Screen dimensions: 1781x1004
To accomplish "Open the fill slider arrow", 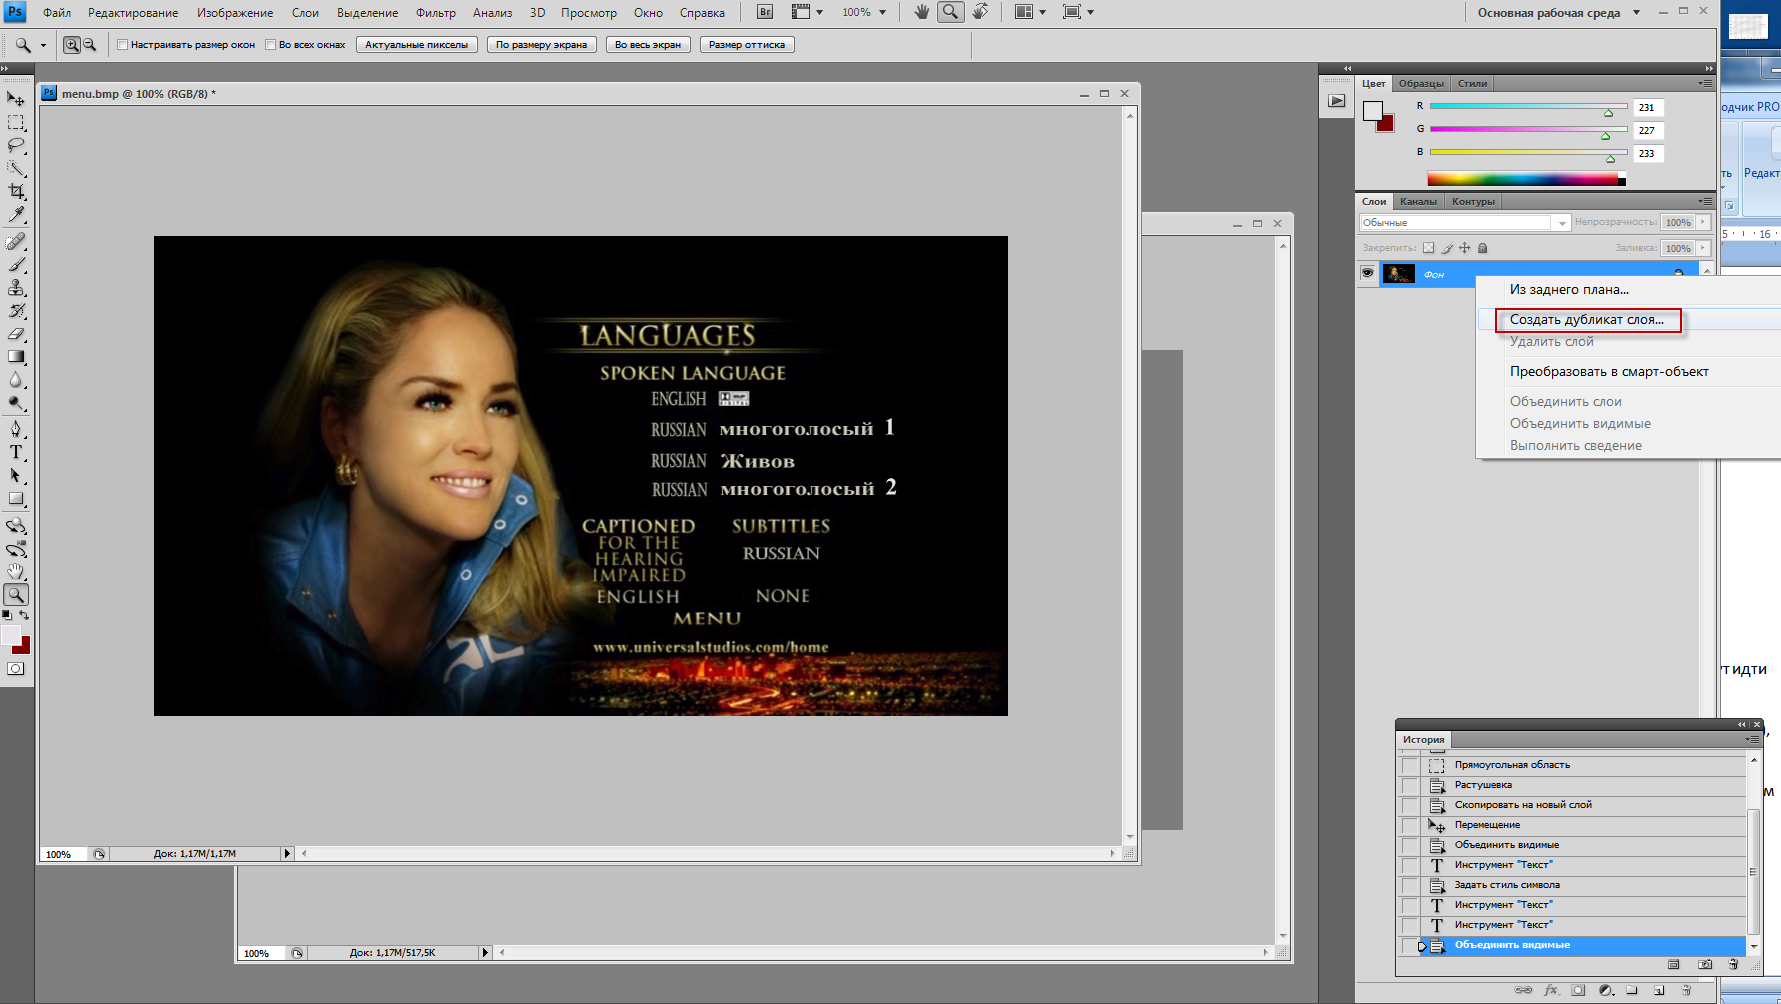I will pos(1703,248).
